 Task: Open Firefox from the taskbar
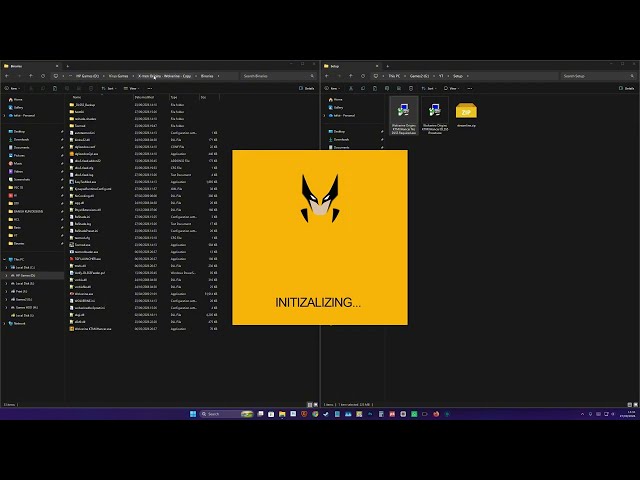click(x=436, y=414)
